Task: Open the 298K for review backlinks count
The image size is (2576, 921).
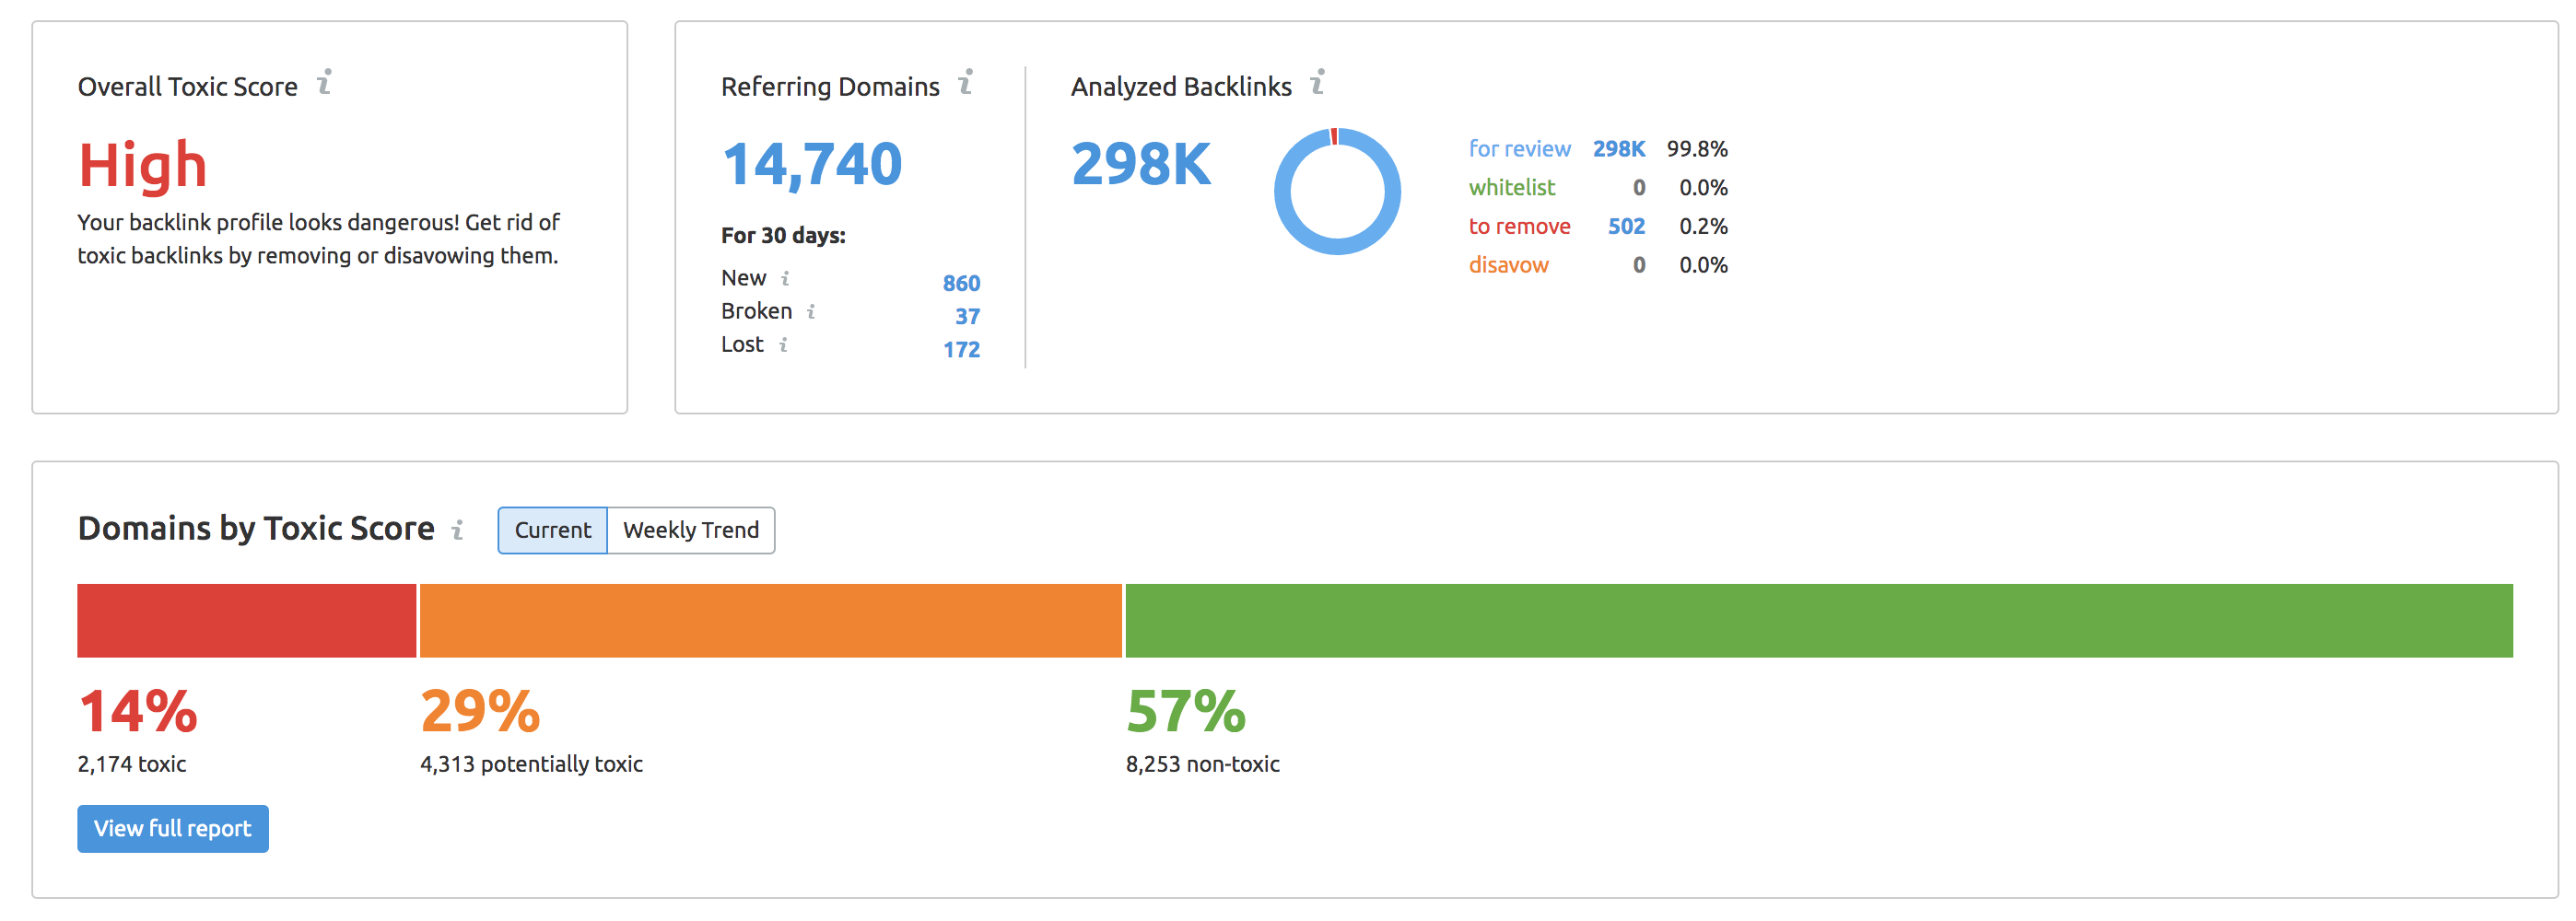Action: tap(1617, 149)
